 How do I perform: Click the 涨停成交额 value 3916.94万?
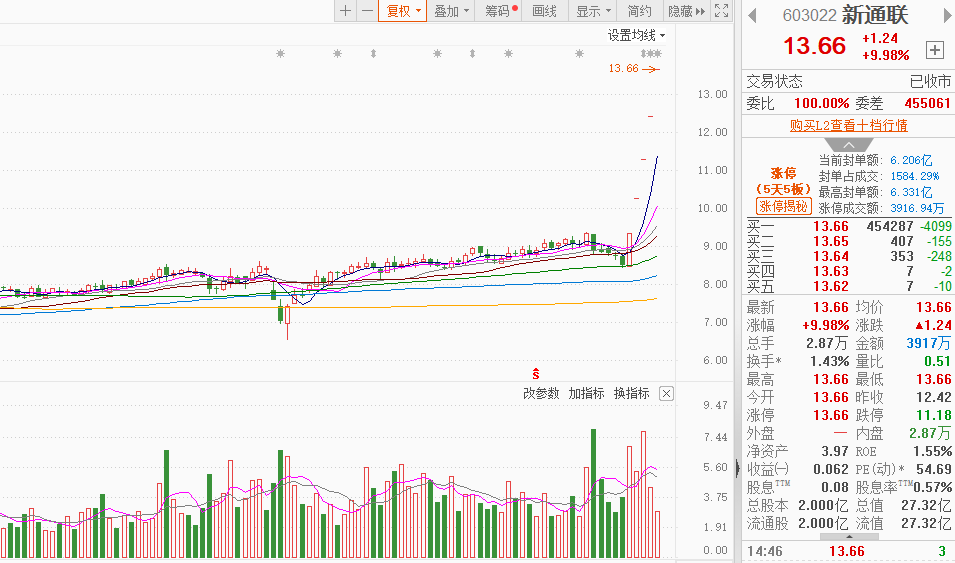click(x=917, y=208)
